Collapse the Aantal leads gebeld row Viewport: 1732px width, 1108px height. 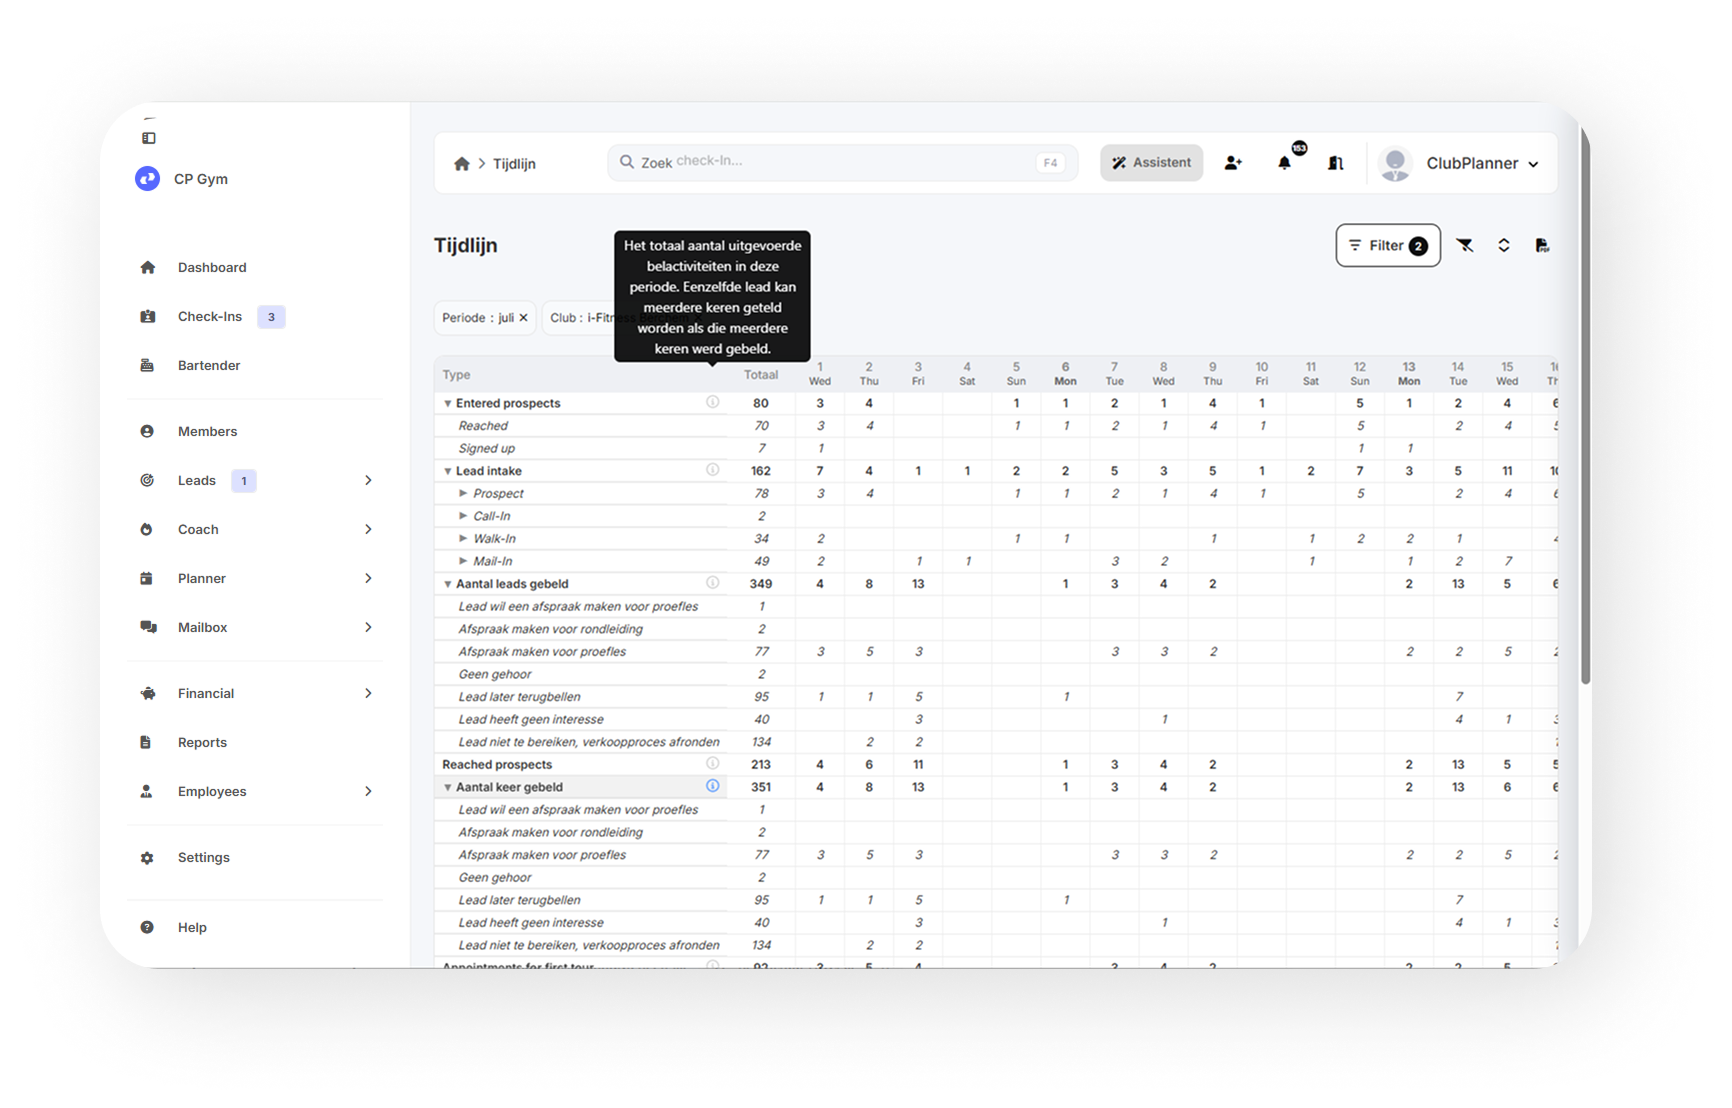coord(447,584)
